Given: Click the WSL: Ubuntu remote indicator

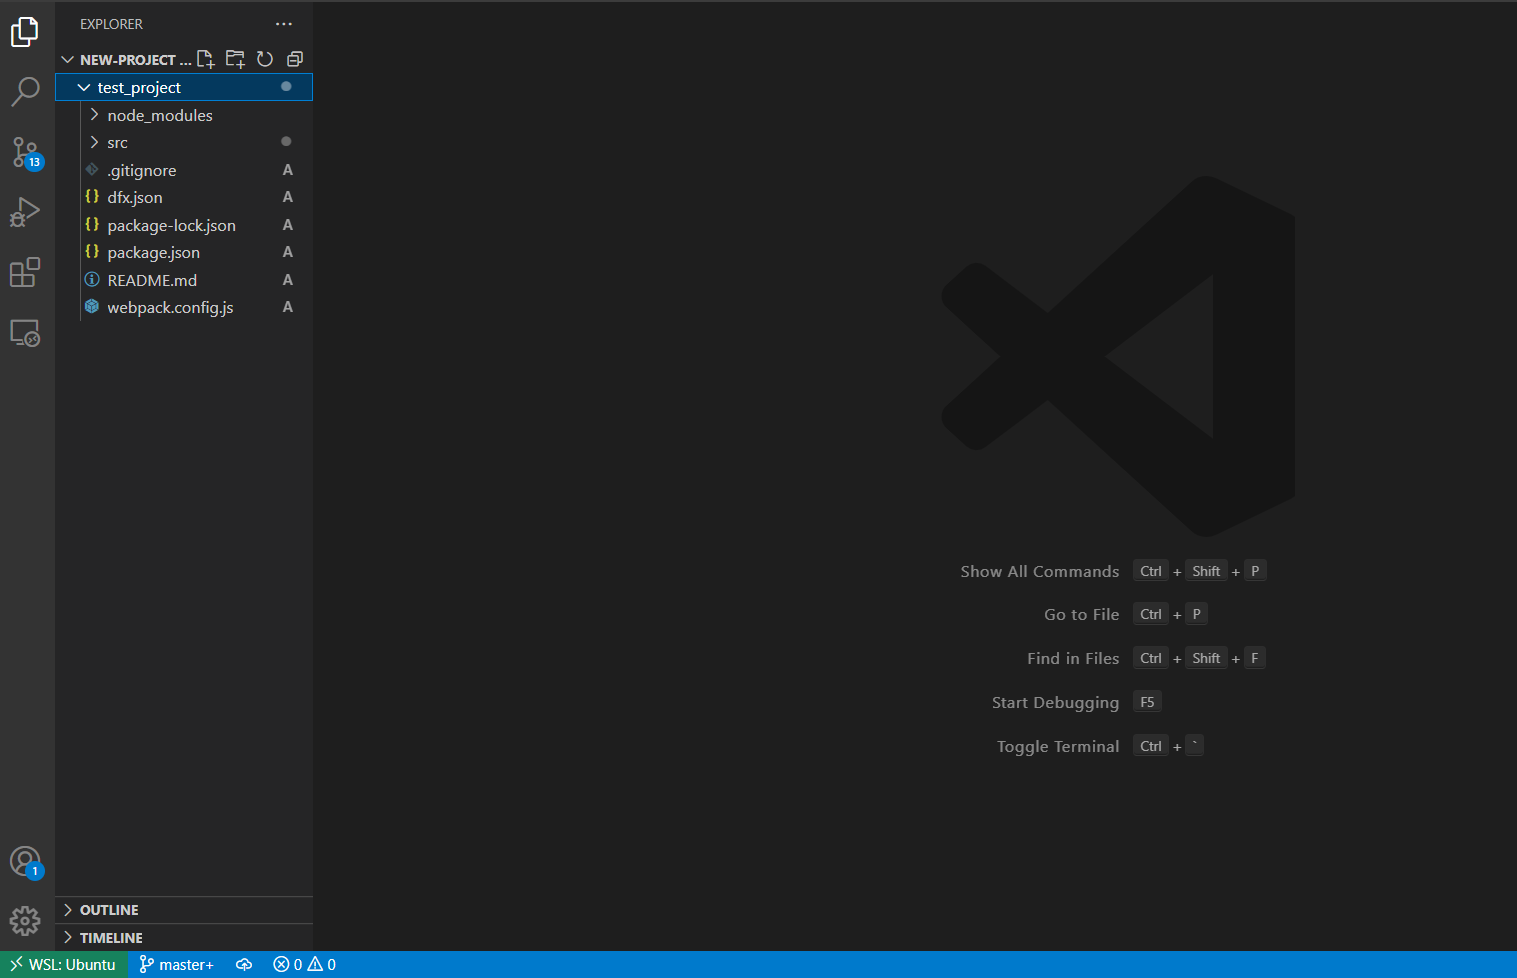Looking at the screenshot, I should (63, 965).
